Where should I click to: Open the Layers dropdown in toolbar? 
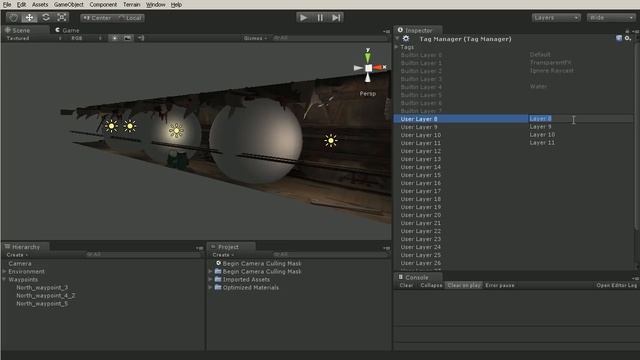click(556, 18)
